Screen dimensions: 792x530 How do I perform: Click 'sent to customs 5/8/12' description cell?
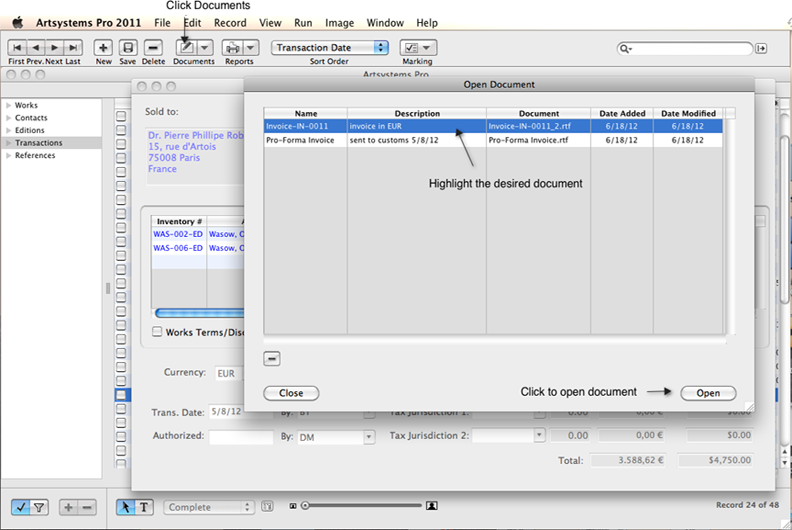(394, 140)
